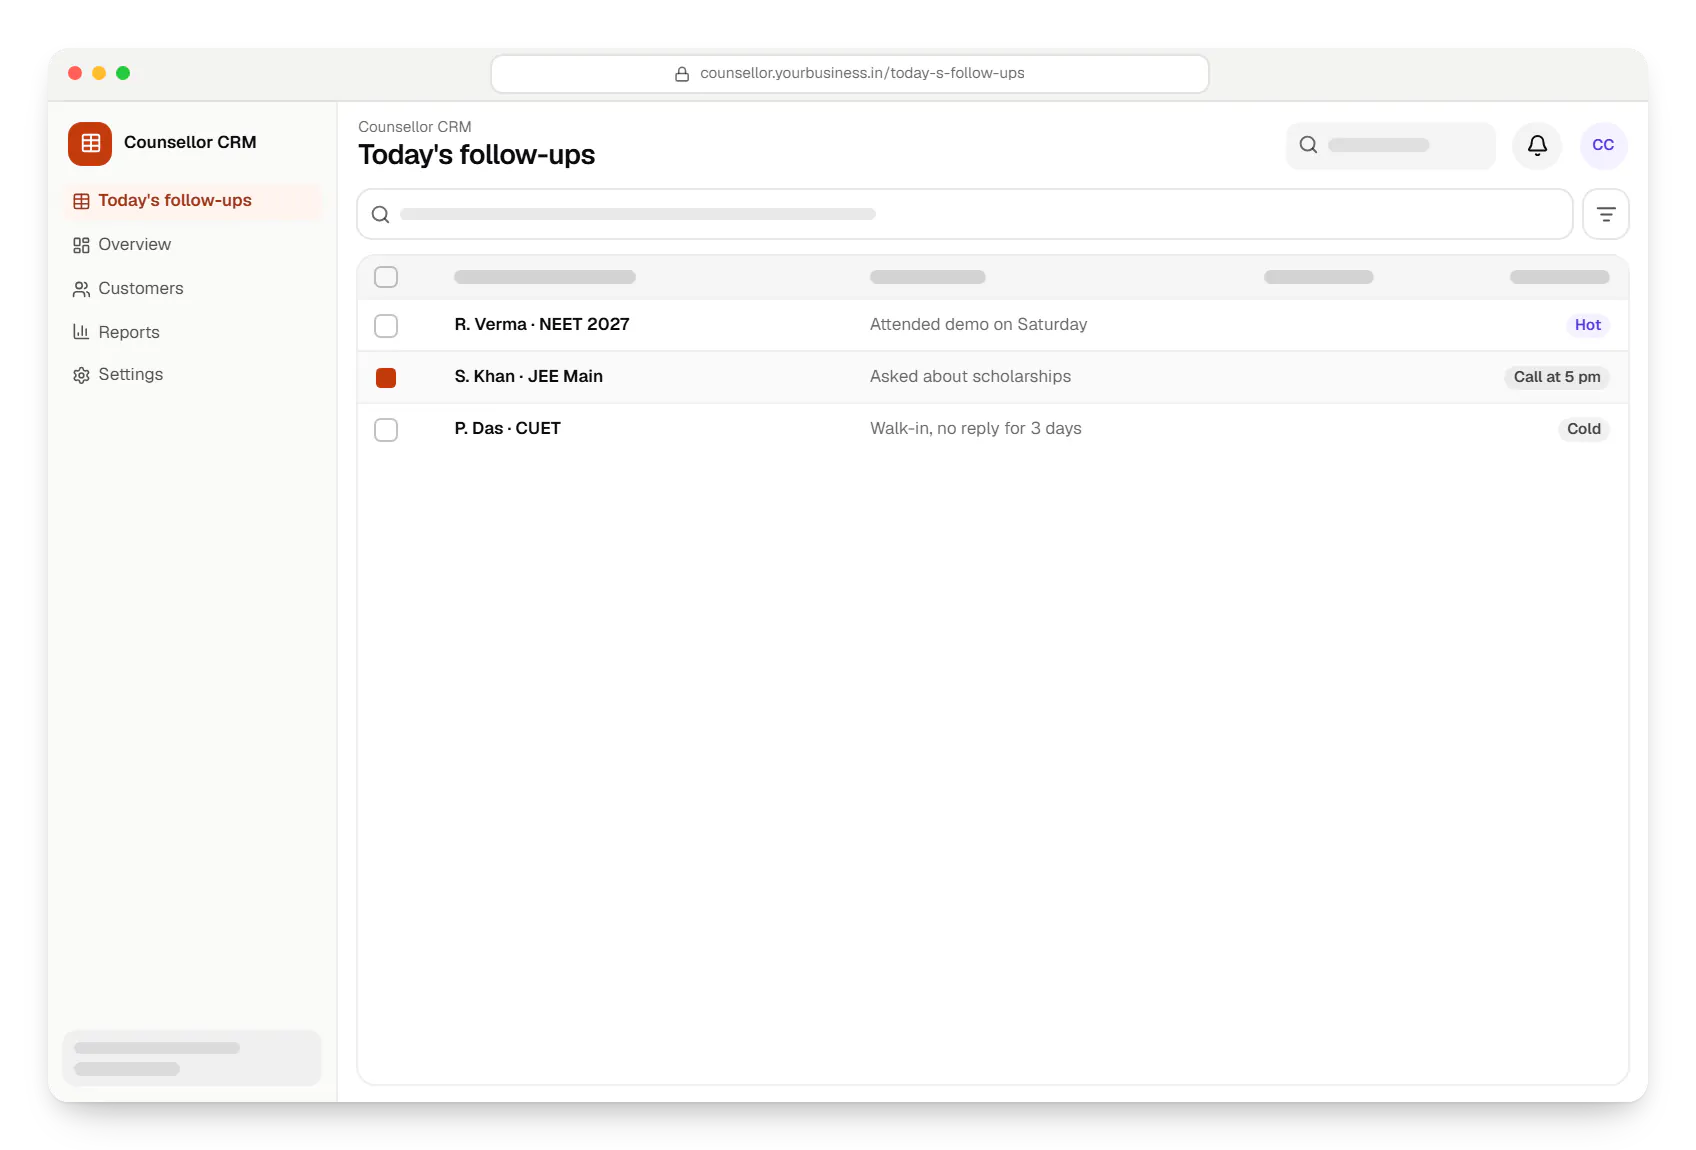Click the magnifier icon in the follow-ups search bar

point(381,214)
